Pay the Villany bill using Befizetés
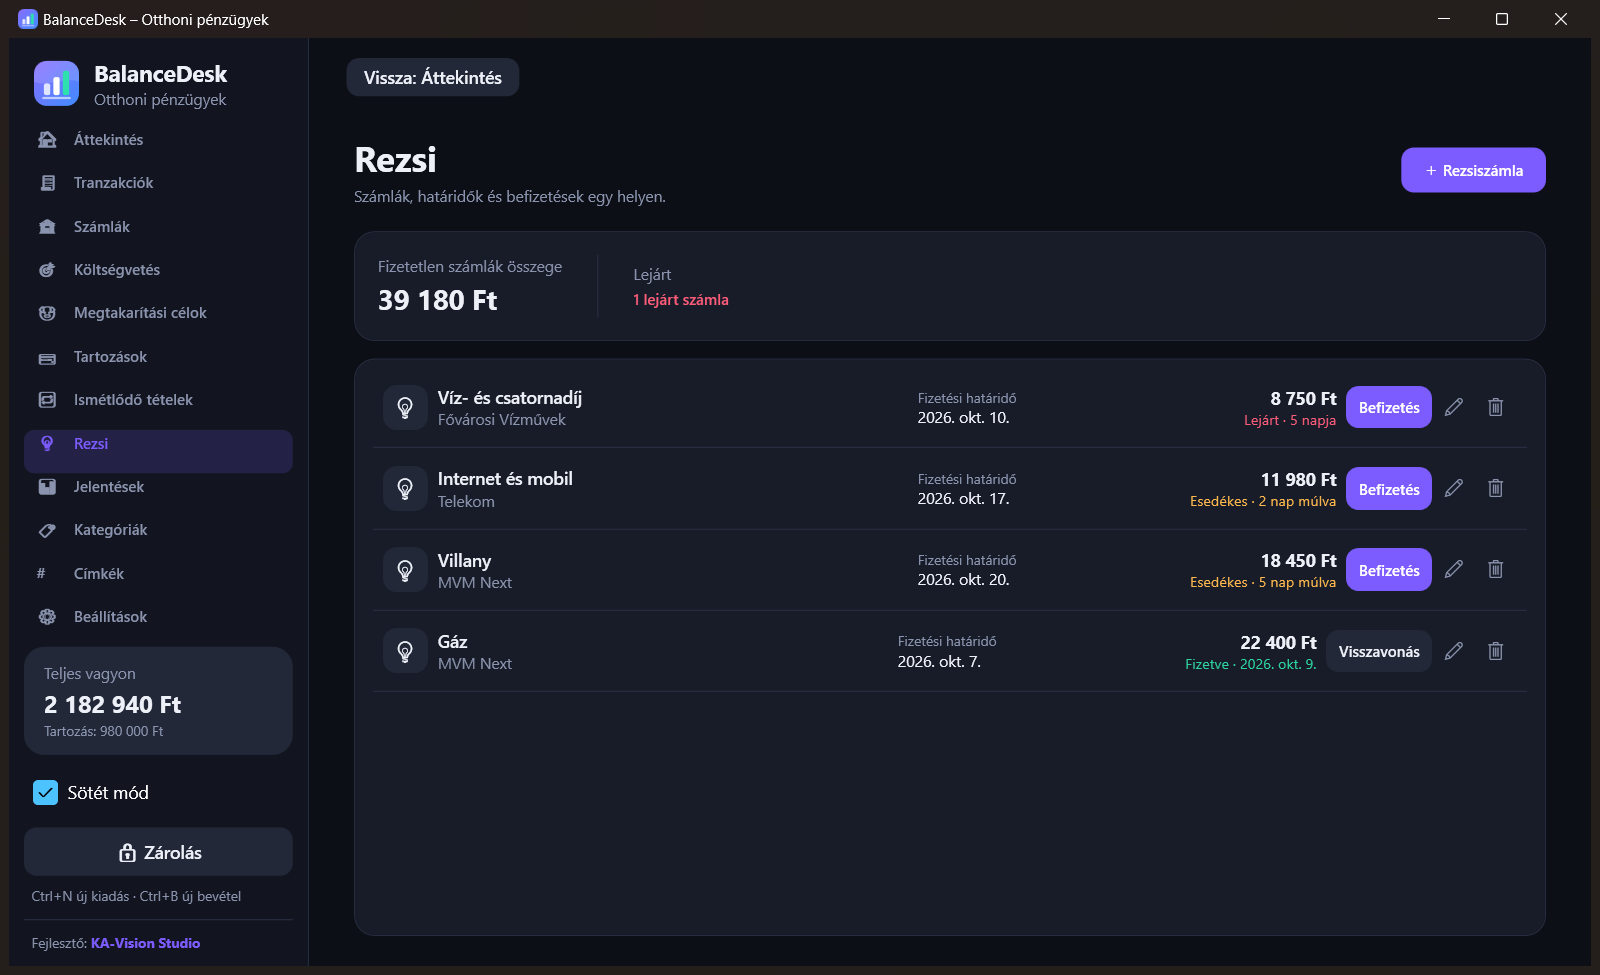 (1389, 570)
